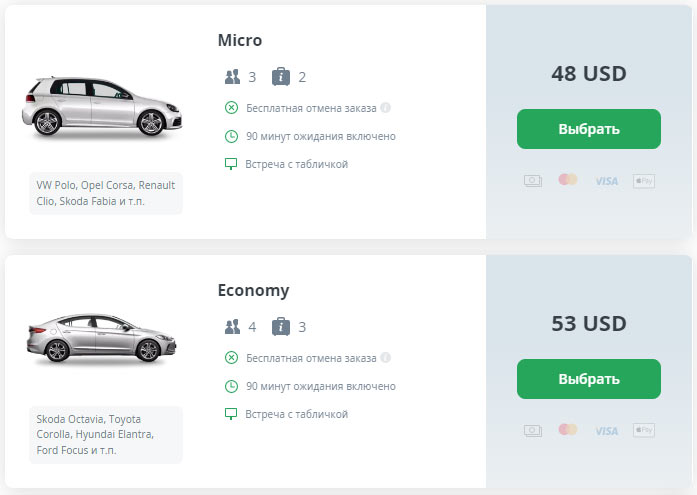
Task: Click the Economy class title
Action: coord(253,291)
